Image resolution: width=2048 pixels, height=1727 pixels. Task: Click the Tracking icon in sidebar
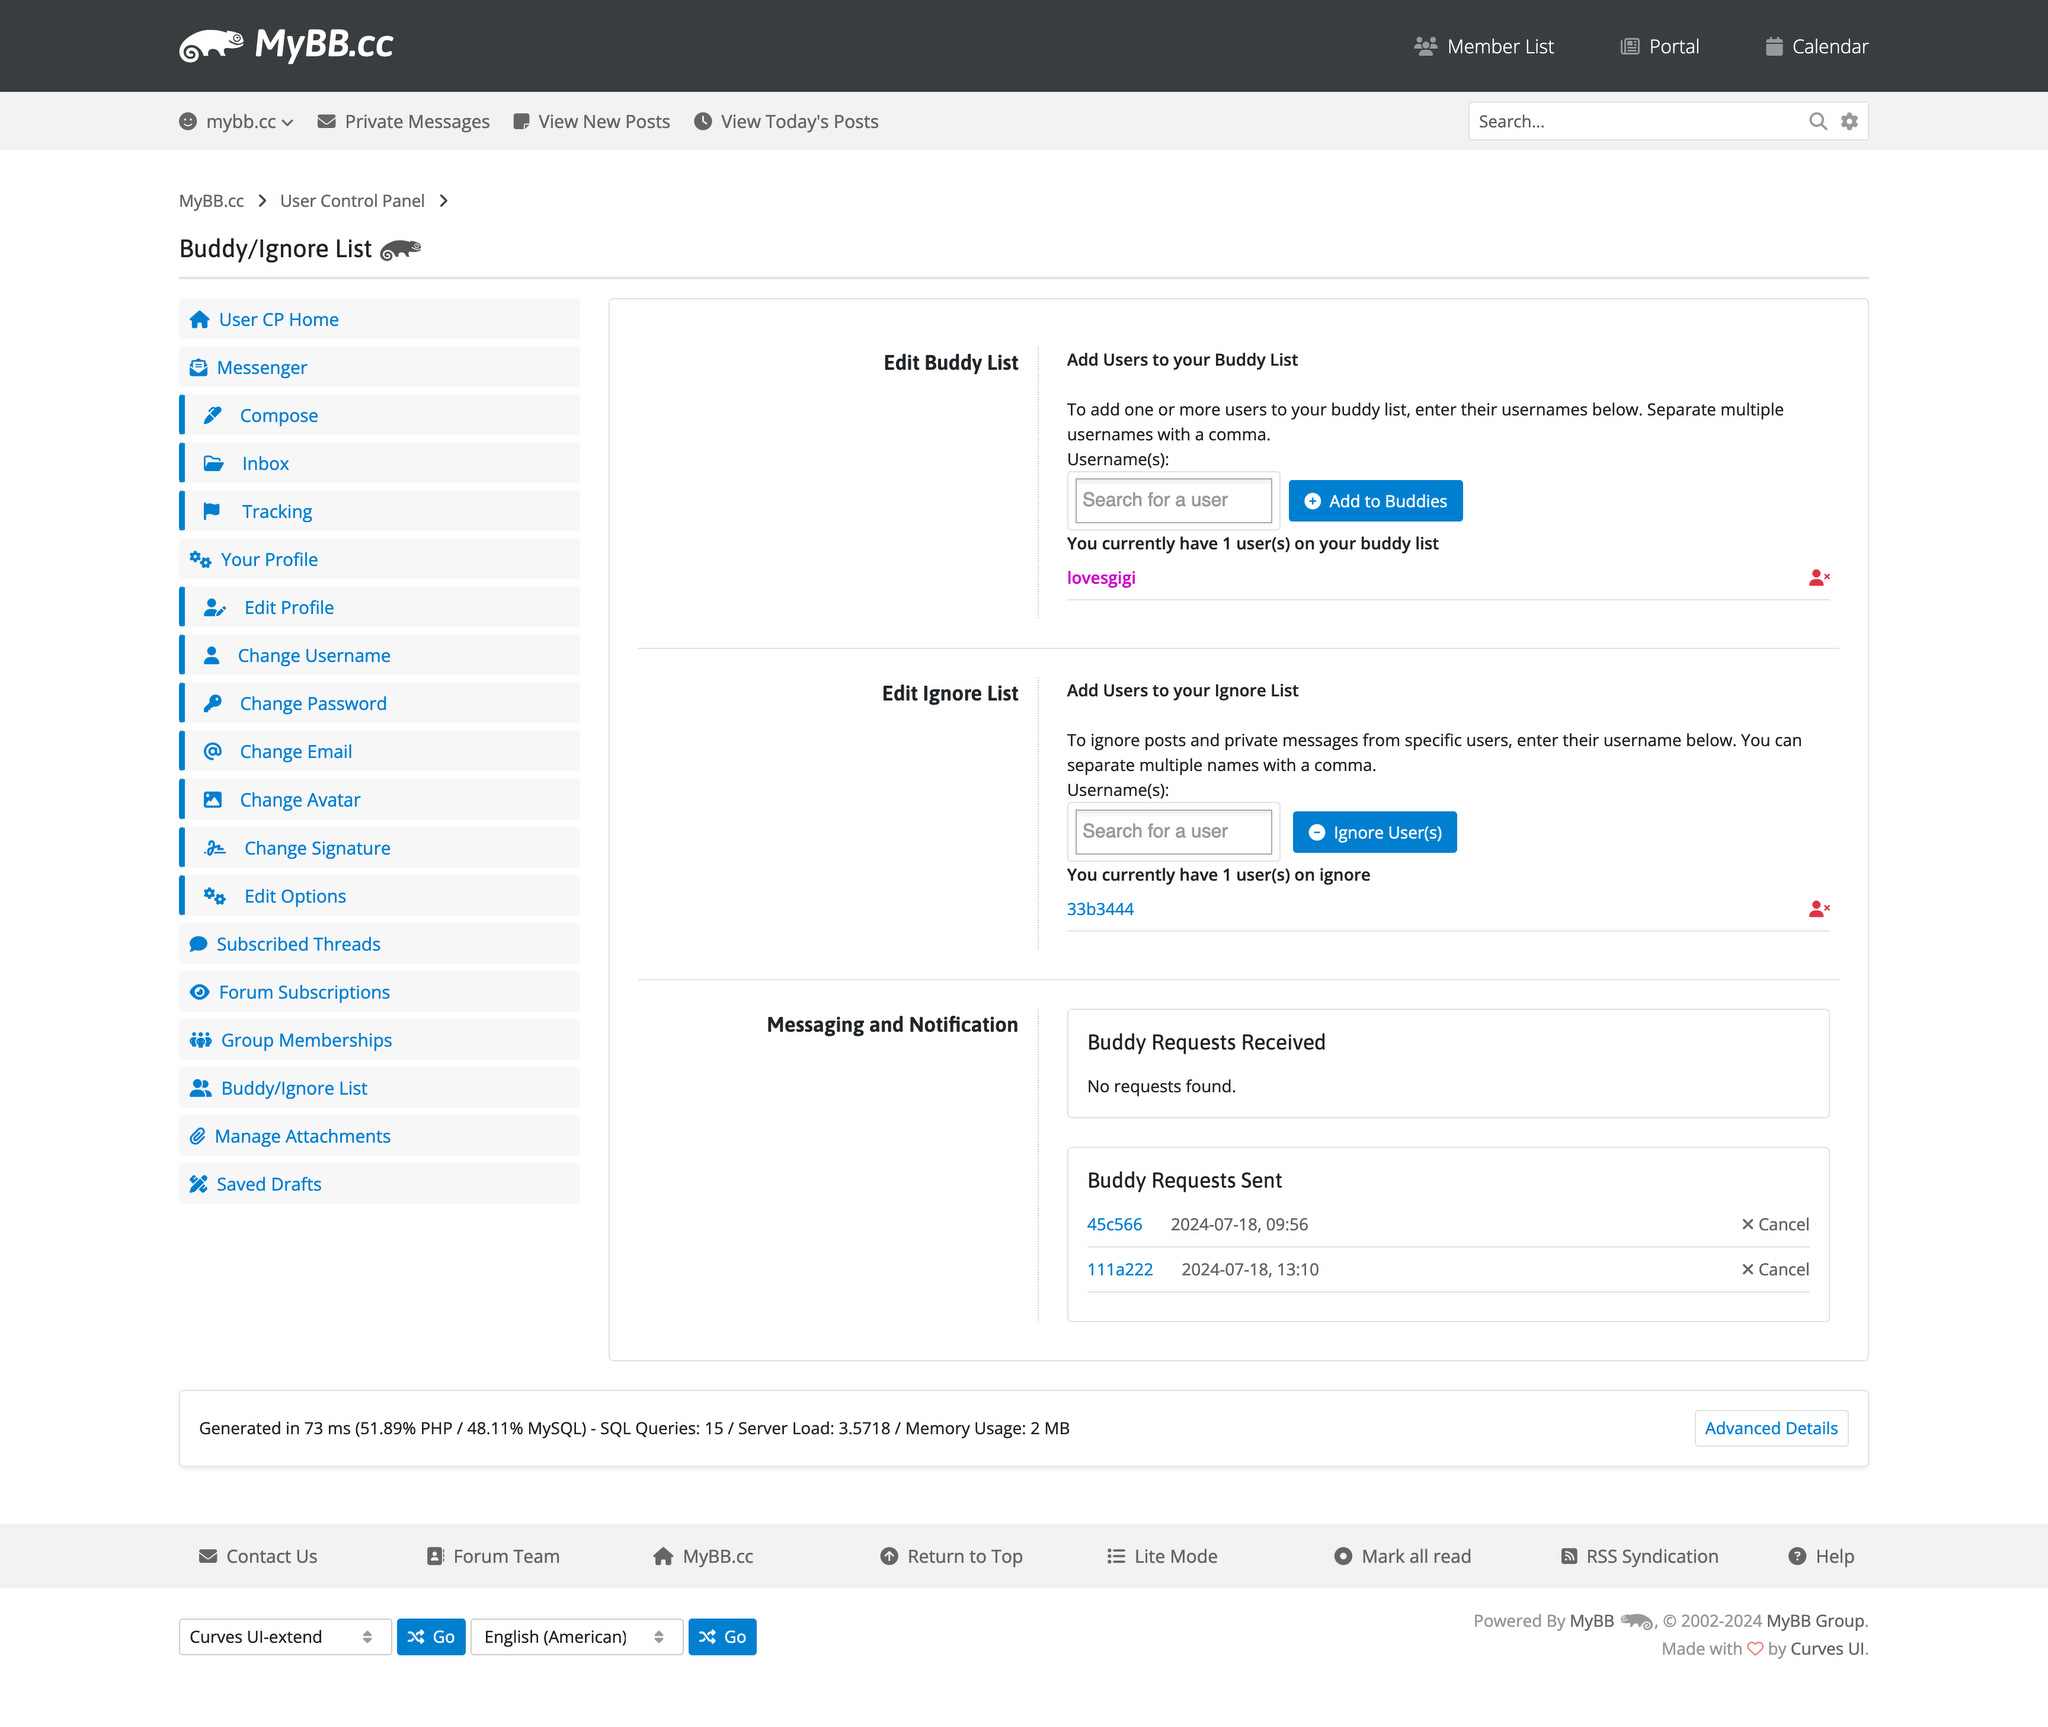pos(214,511)
